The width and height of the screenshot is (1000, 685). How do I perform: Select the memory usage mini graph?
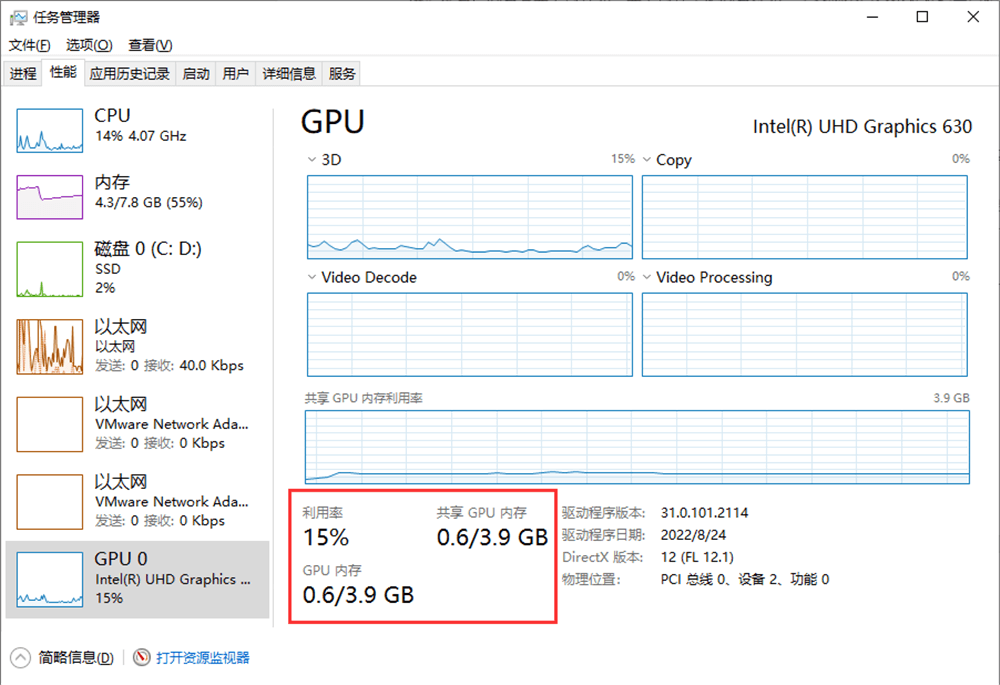(49, 195)
